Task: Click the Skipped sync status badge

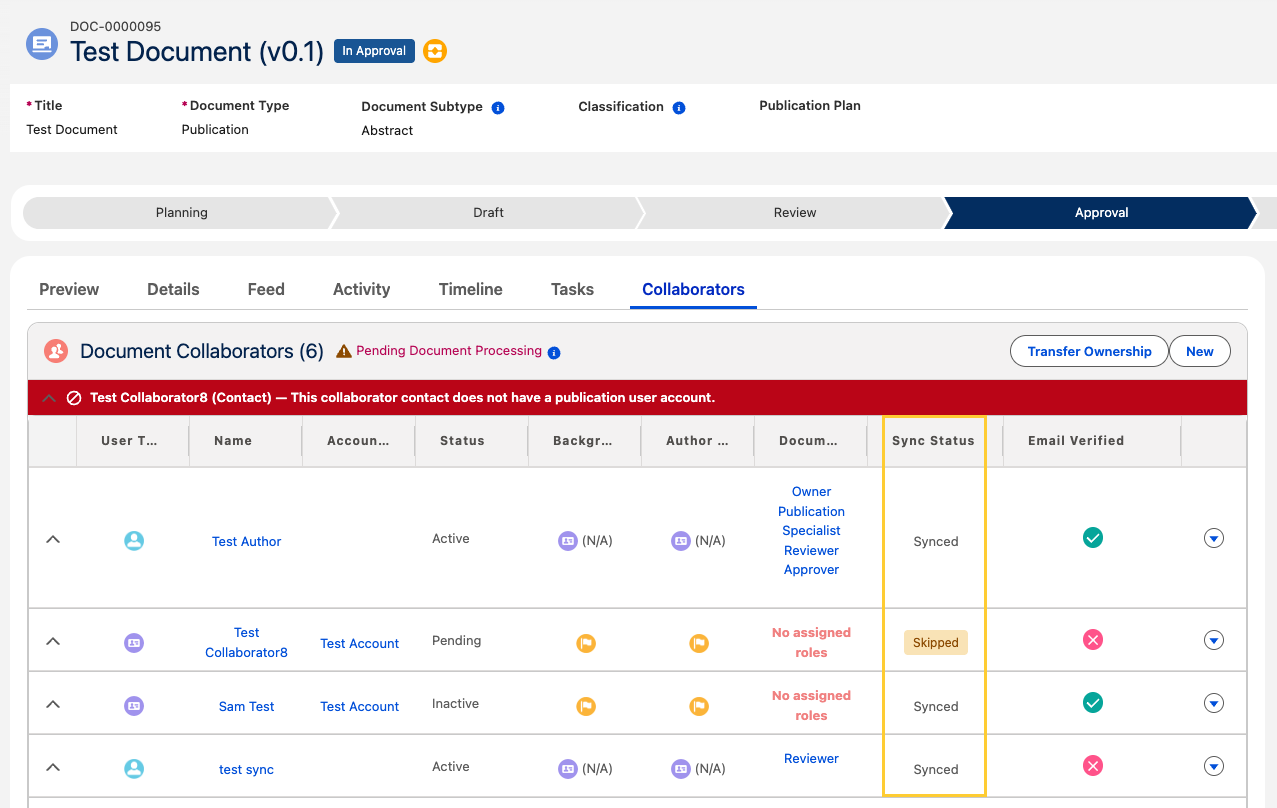Action: point(936,642)
